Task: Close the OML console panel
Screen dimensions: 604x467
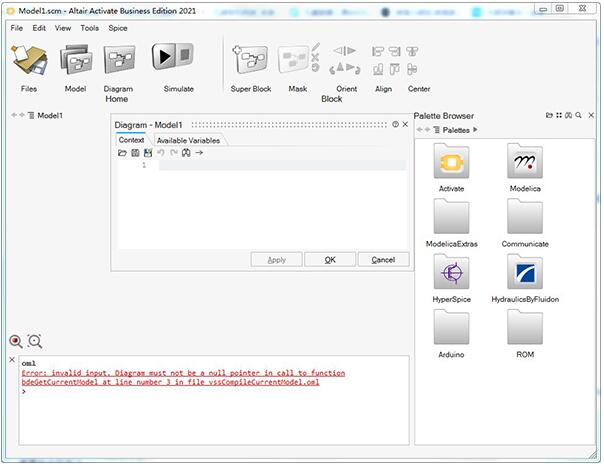Action: (12, 360)
